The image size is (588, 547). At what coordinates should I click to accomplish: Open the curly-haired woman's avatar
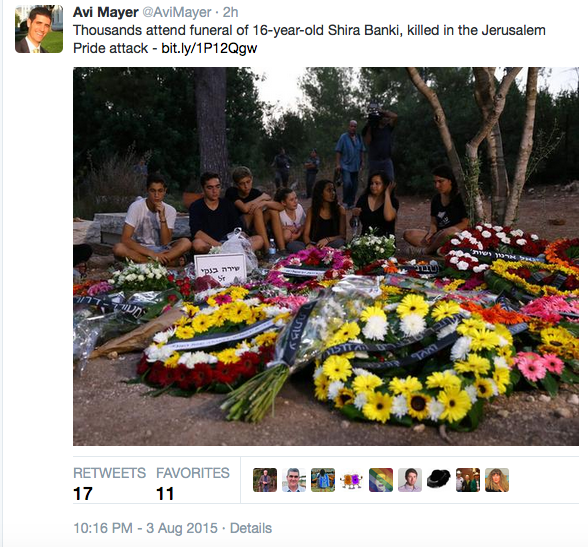click(497, 480)
